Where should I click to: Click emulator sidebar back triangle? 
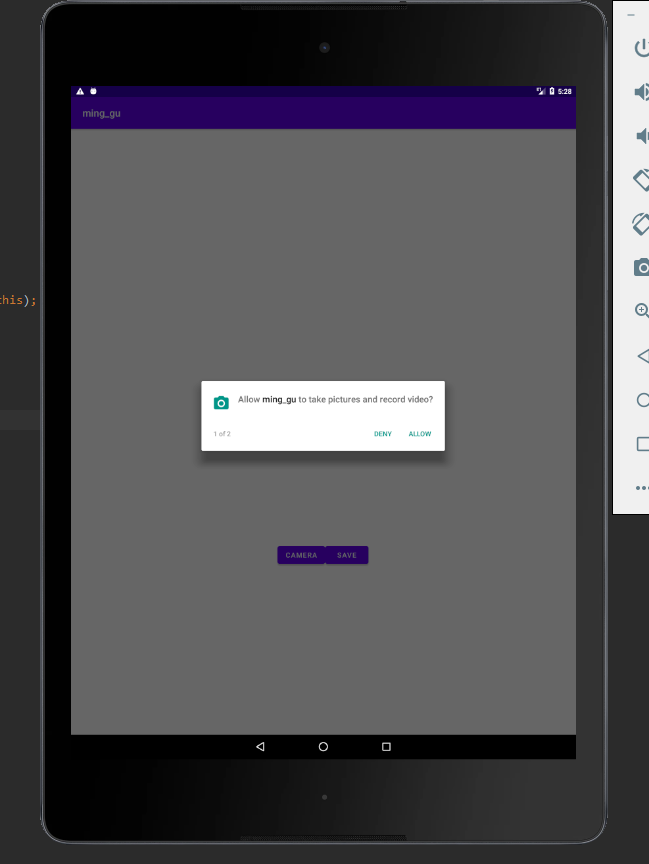coord(643,356)
